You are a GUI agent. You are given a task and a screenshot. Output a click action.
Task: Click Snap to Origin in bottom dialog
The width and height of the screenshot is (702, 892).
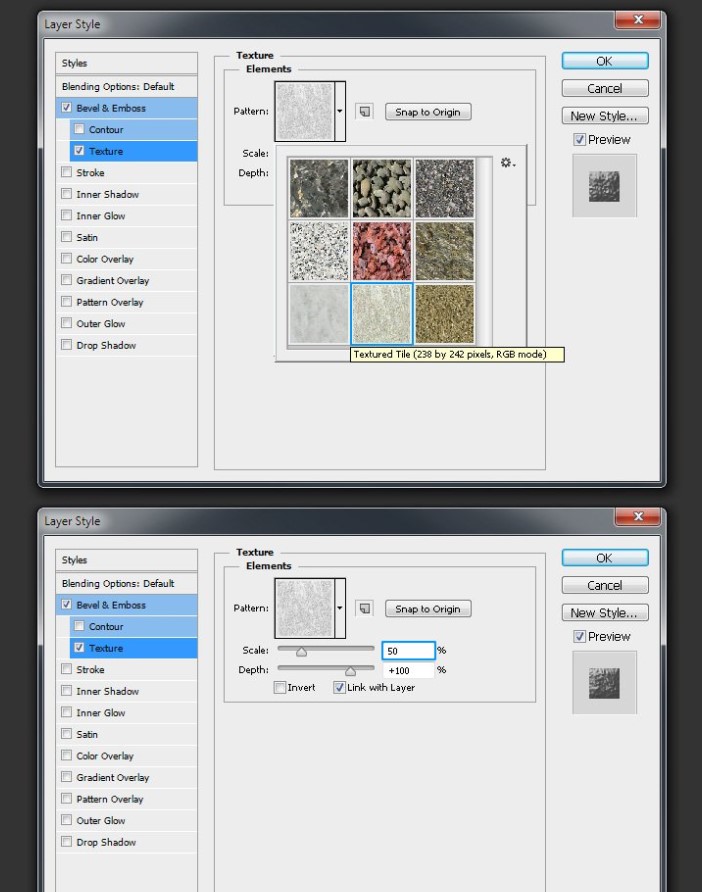tap(428, 609)
